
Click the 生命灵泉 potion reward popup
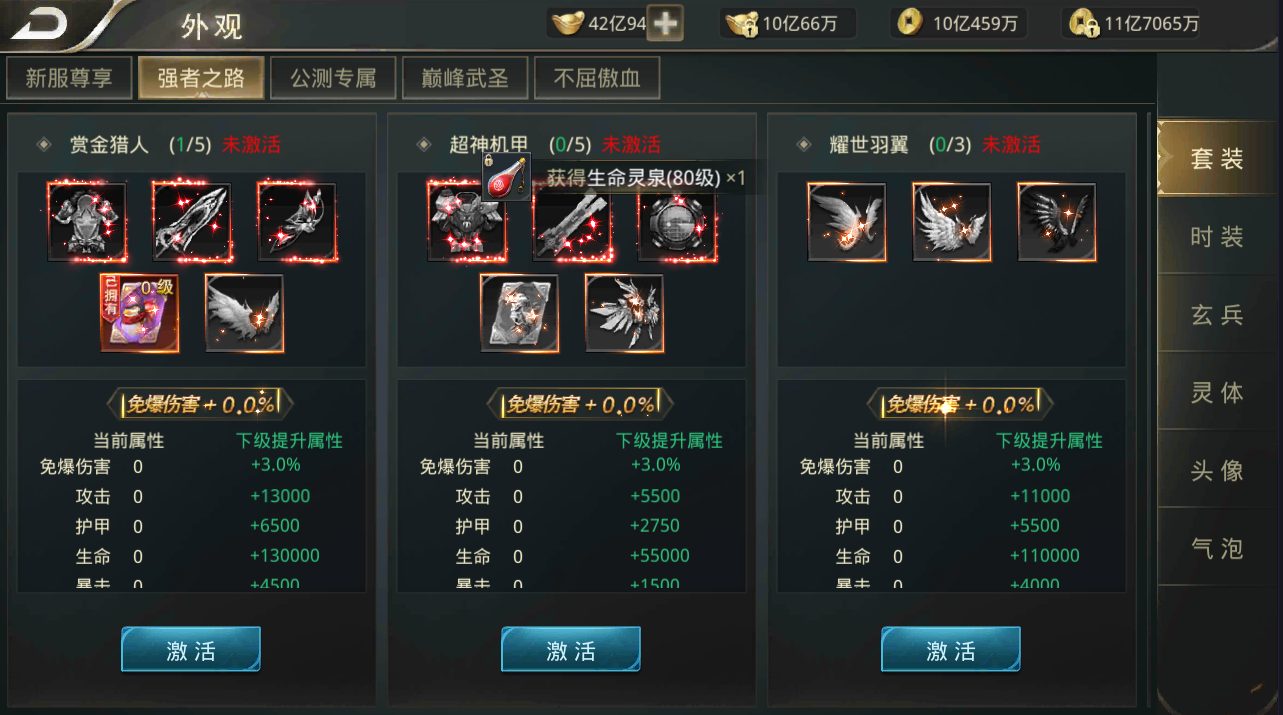(614, 179)
